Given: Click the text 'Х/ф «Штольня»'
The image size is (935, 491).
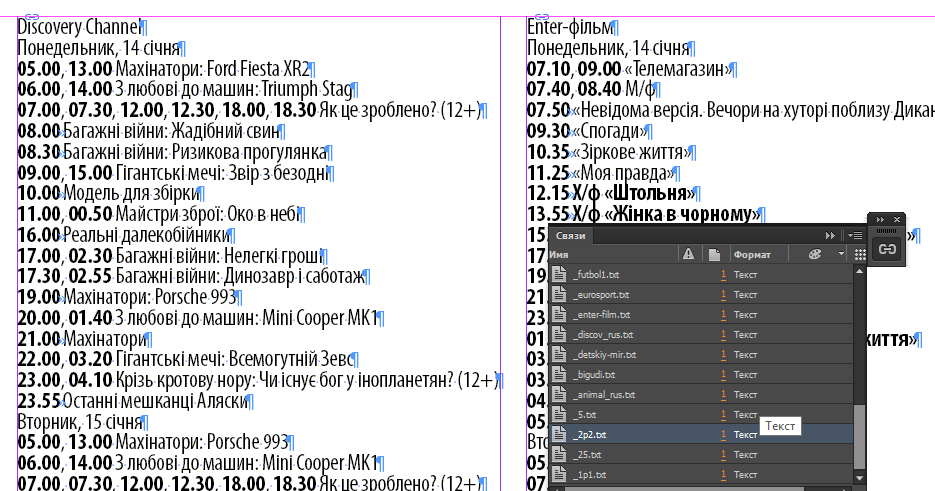Looking at the screenshot, I should [634, 193].
